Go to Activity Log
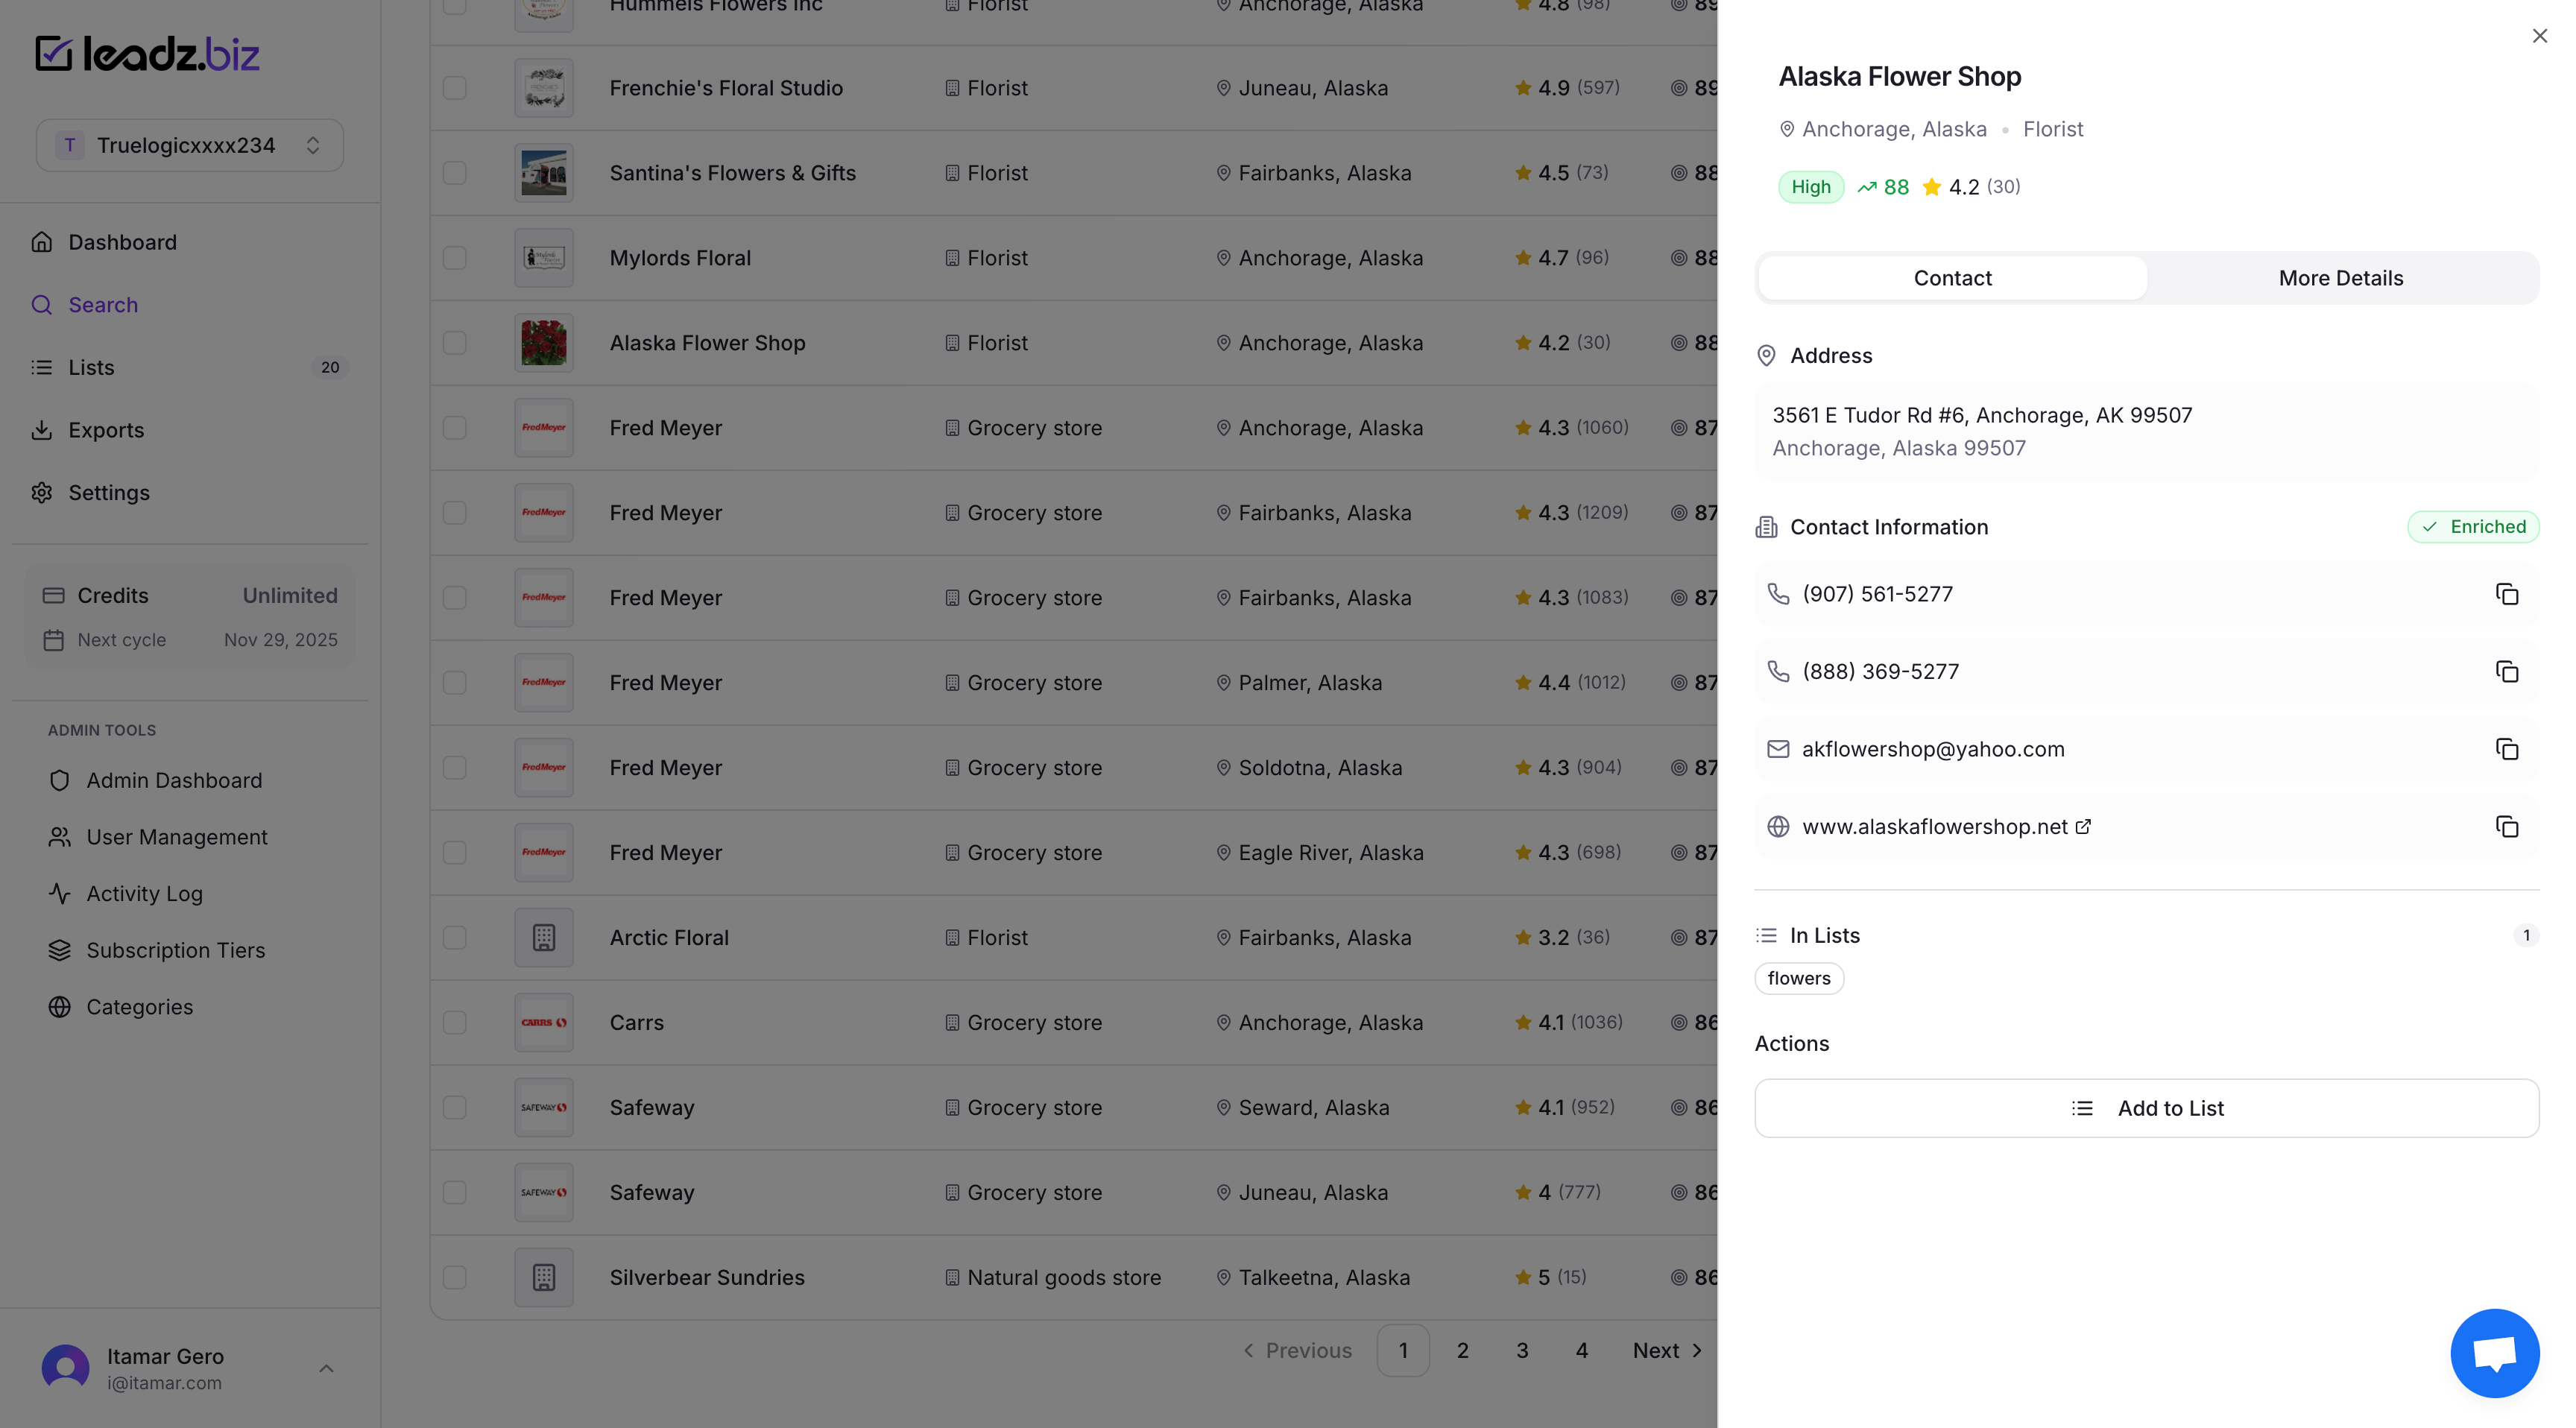 coord(144,894)
